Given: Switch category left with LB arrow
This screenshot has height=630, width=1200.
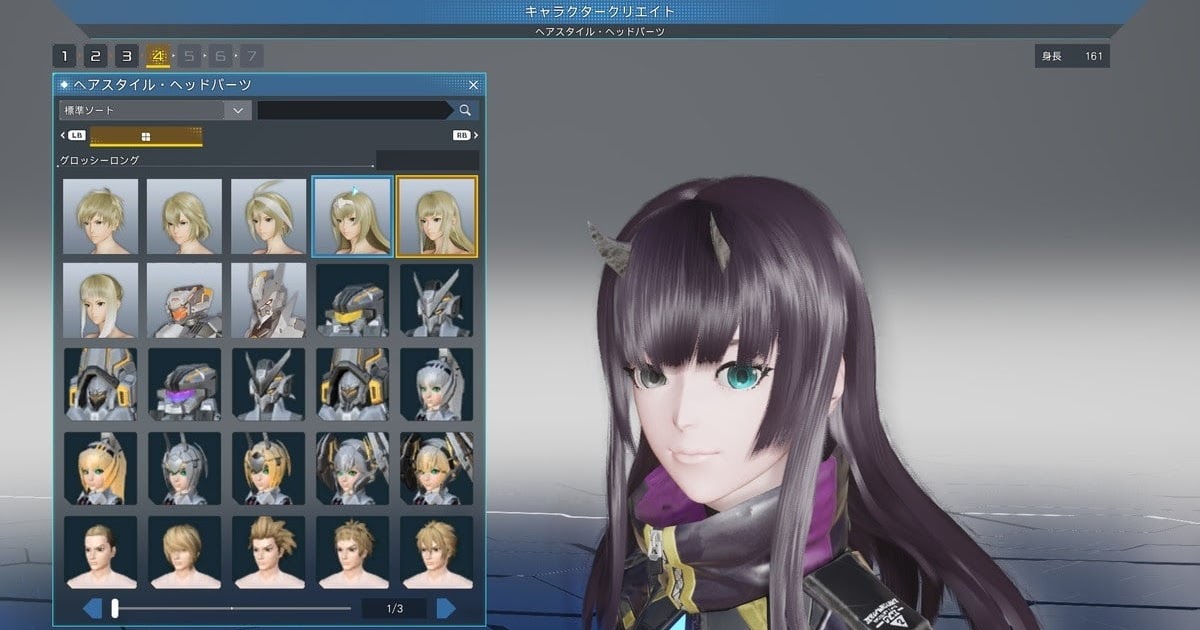Looking at the screenshot, I should tap(74, 135).
